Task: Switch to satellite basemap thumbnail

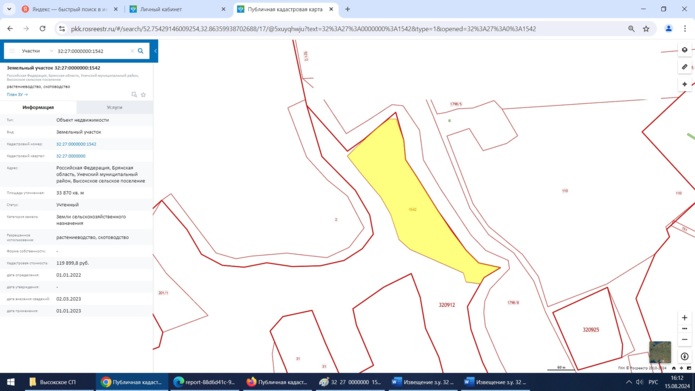Action: point(660,352)
